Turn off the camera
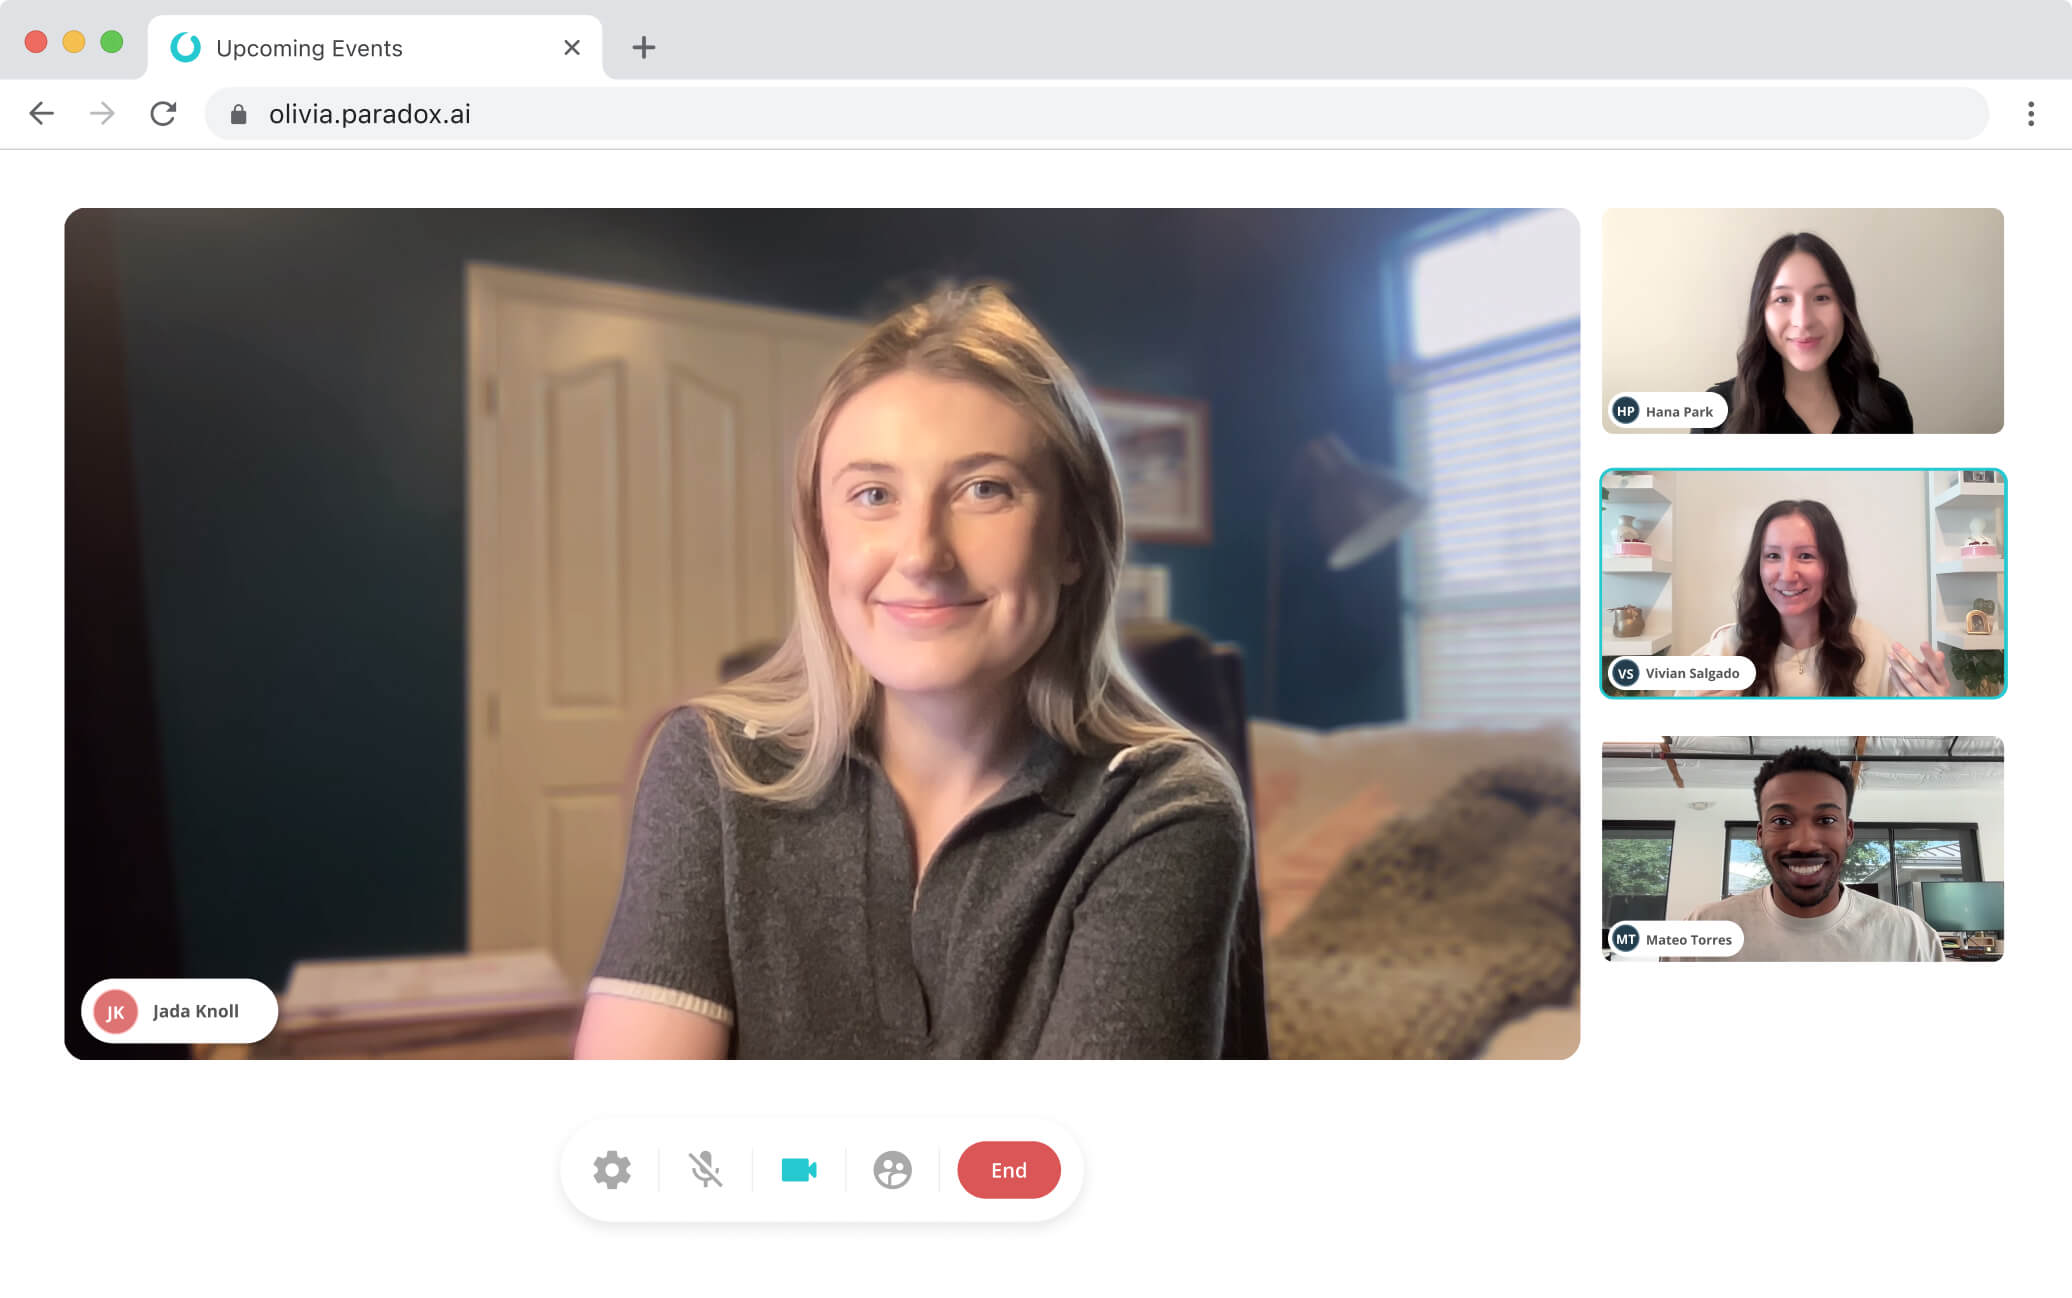 798,1169
